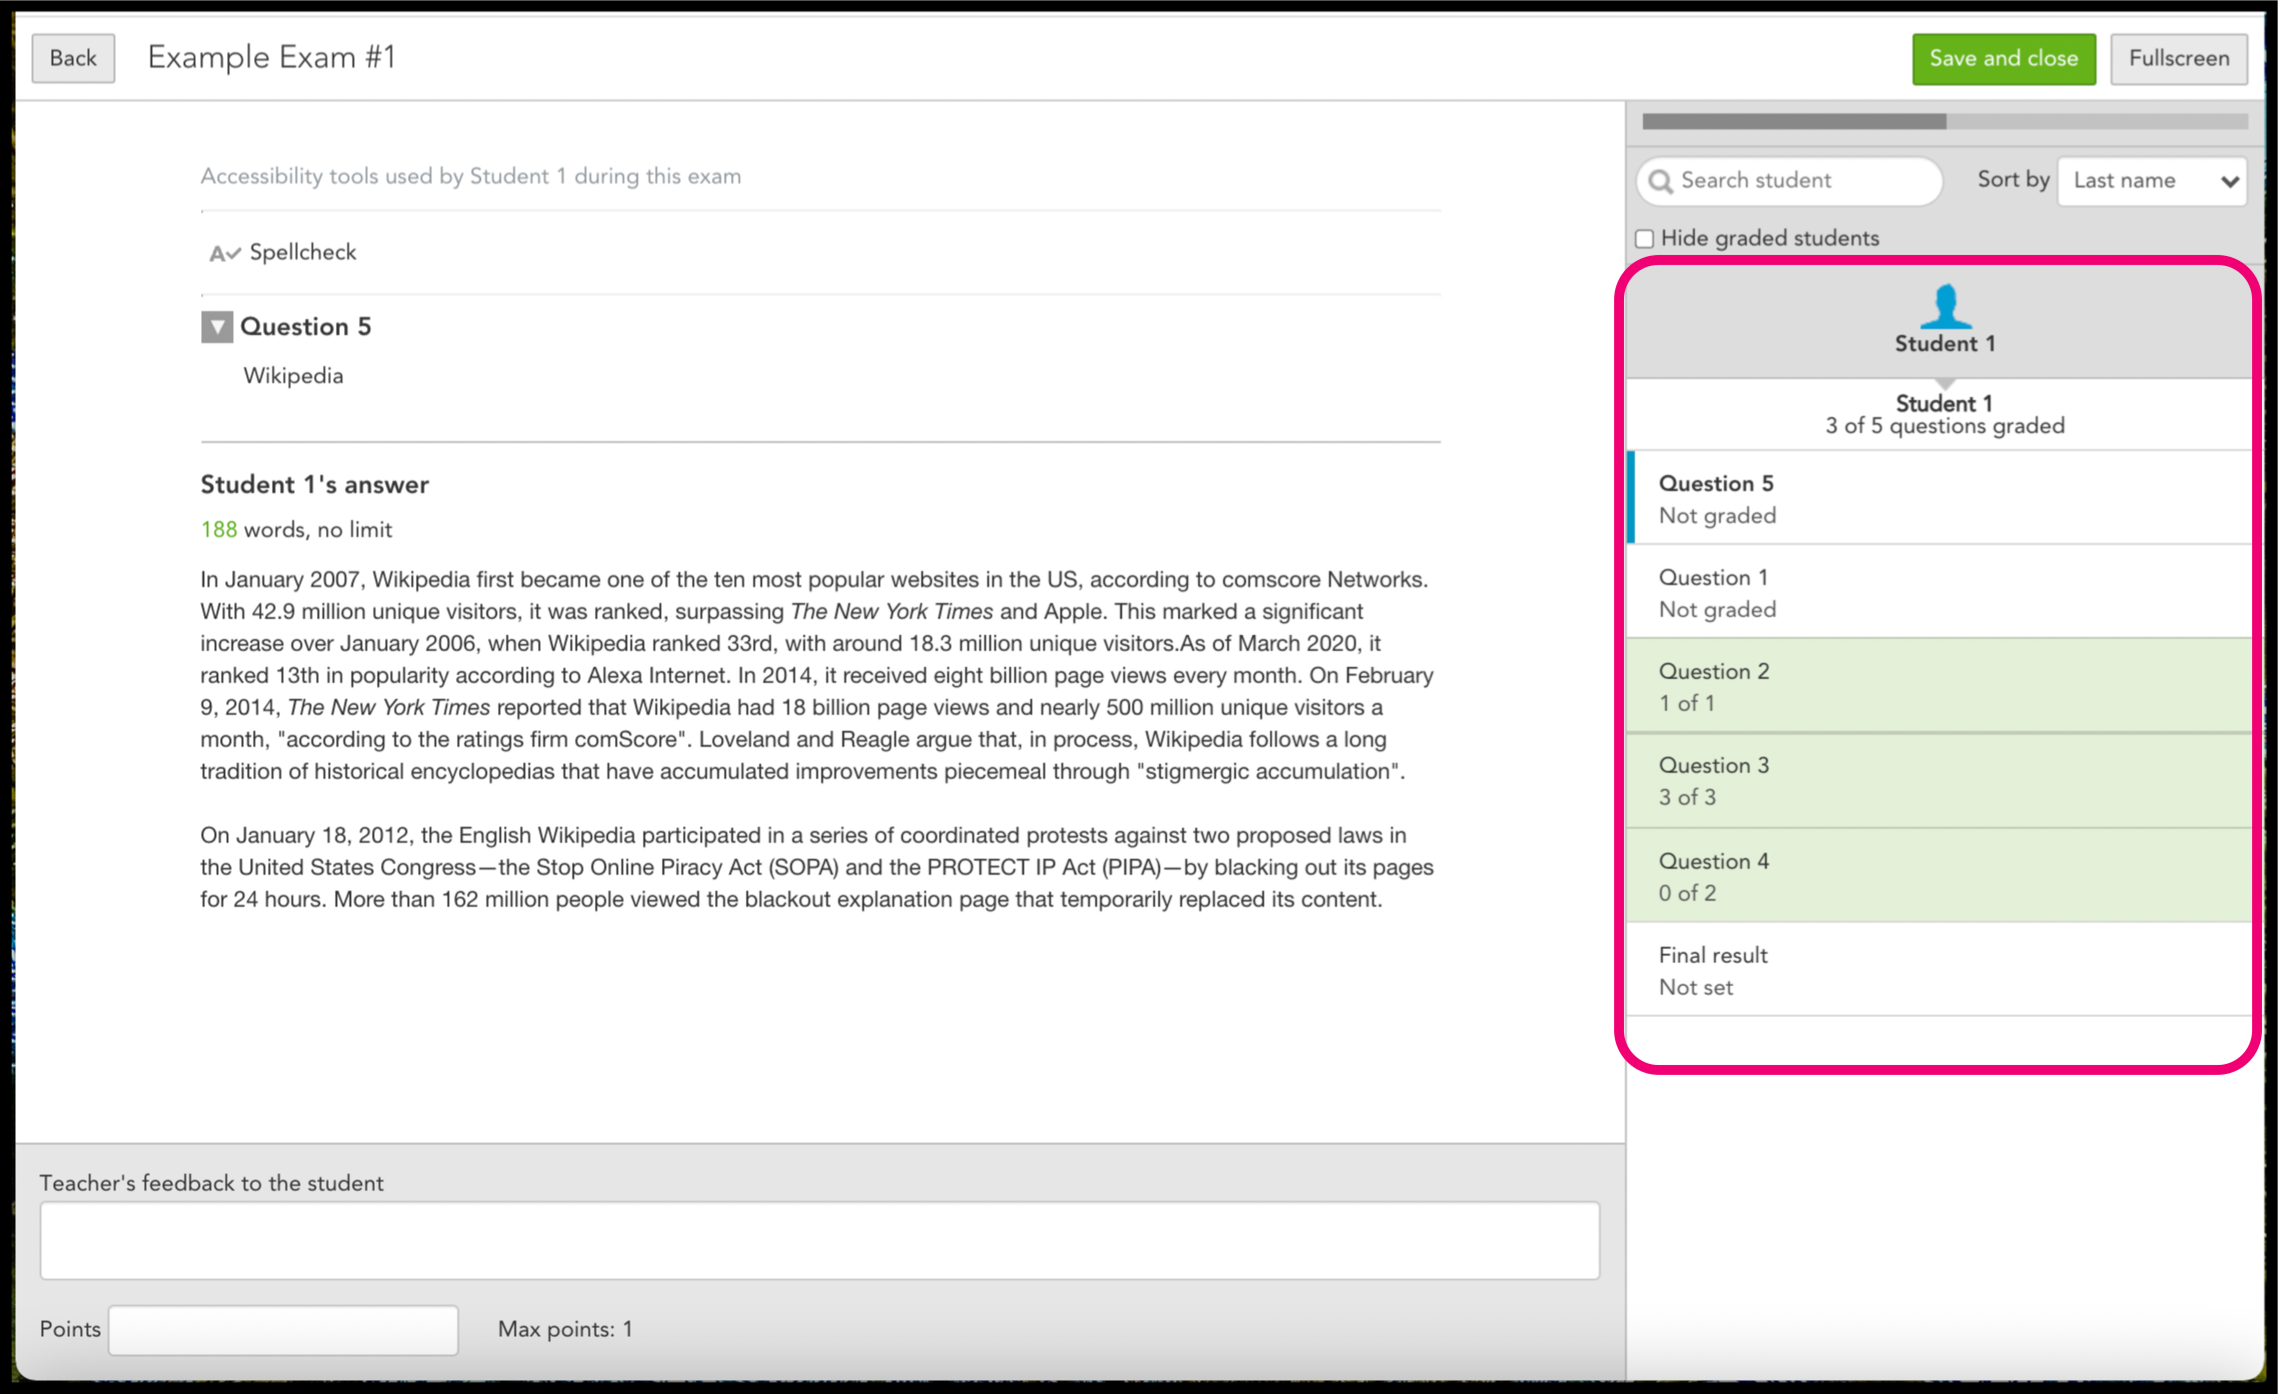Open the Sort by Last name dropdown

click(x=2151, y=181)
